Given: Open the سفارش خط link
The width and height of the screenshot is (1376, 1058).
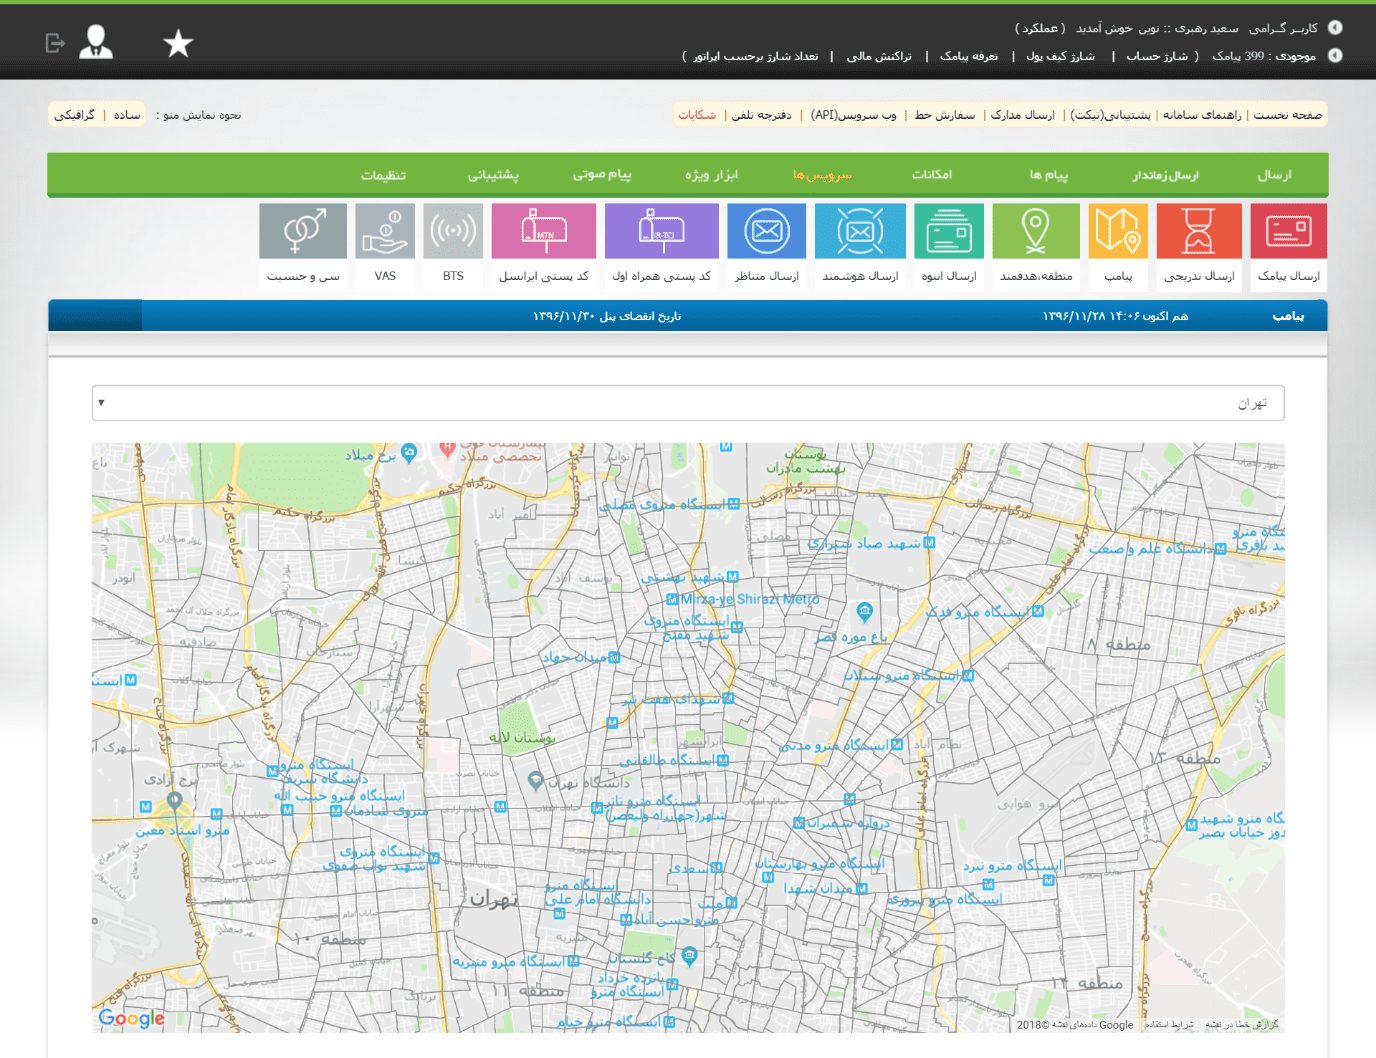Looking at the screenshot, I should (944, 115).
